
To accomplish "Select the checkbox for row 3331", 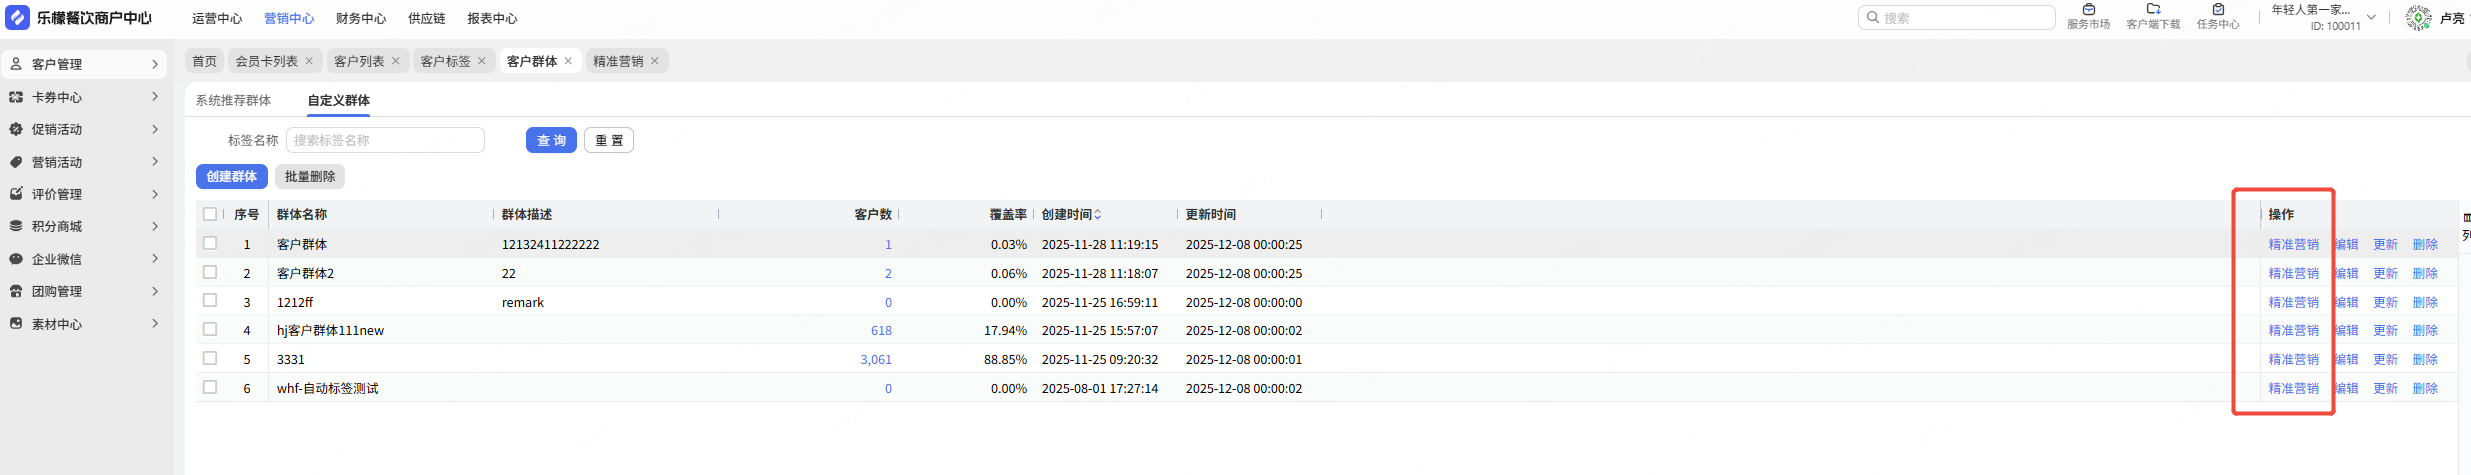I will pos(210,358).
